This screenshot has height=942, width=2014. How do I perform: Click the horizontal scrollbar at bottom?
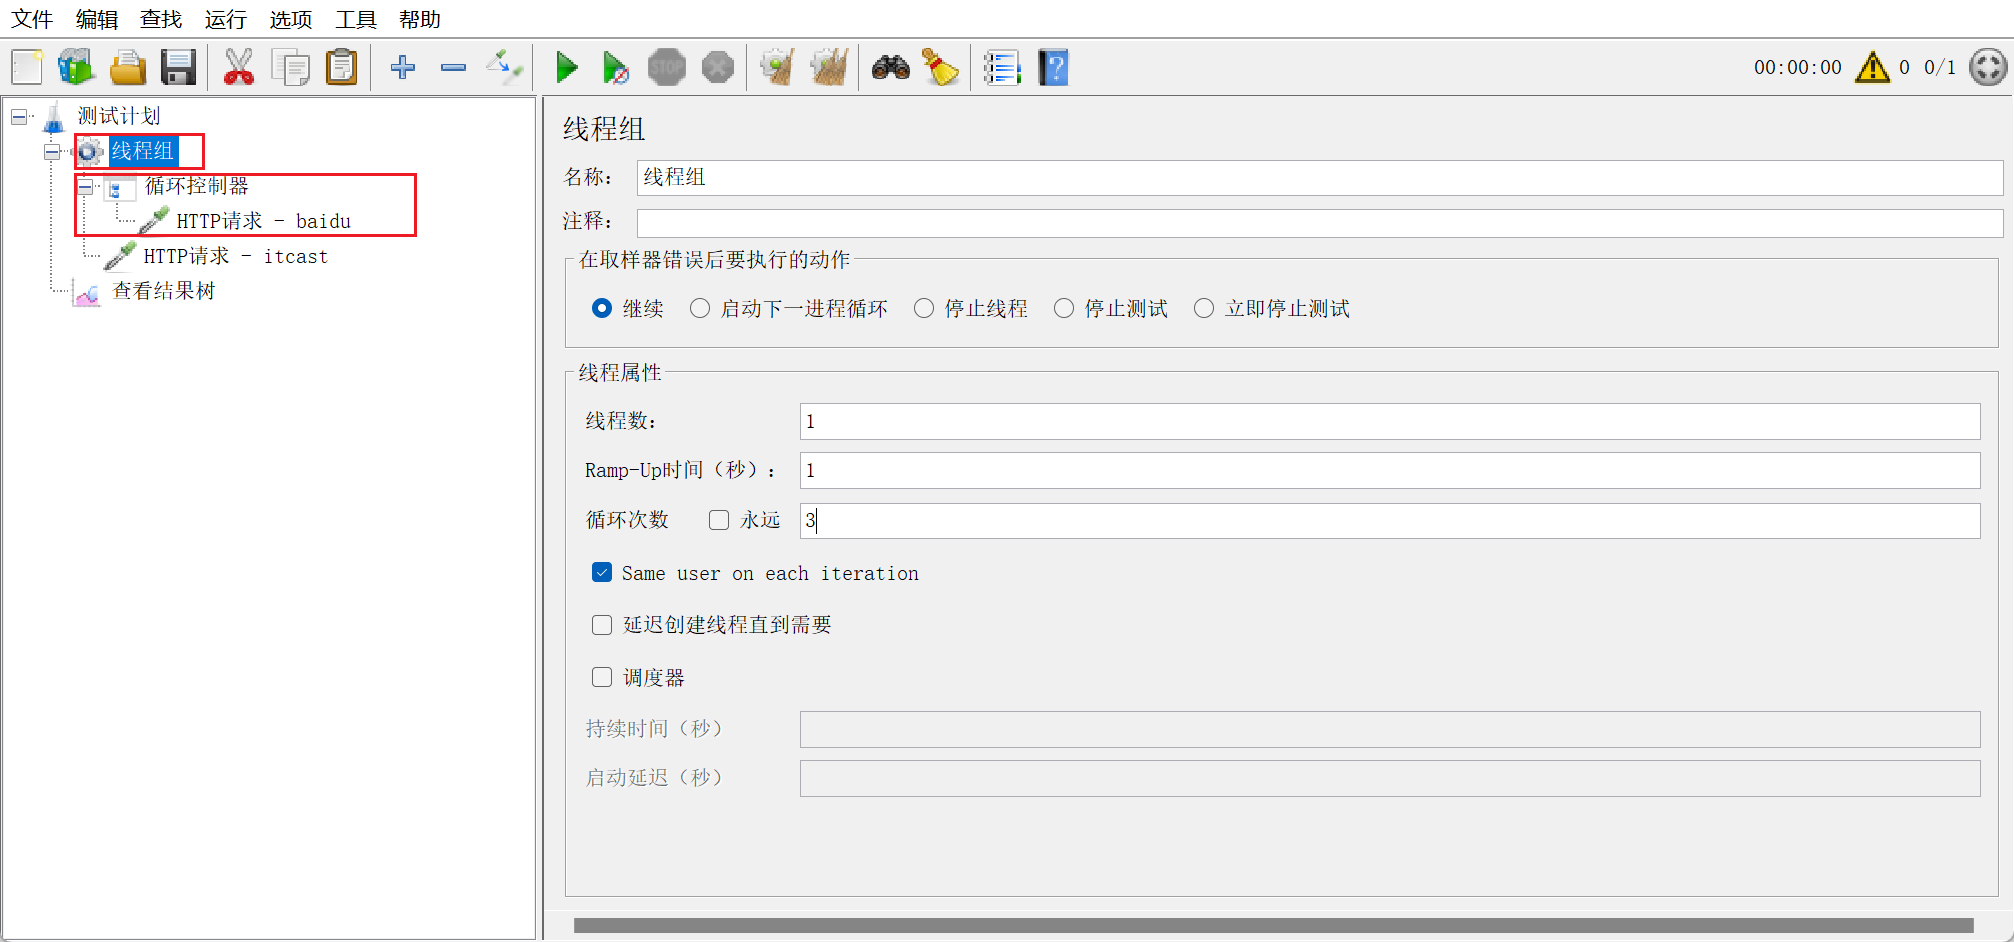(1273, 926)
